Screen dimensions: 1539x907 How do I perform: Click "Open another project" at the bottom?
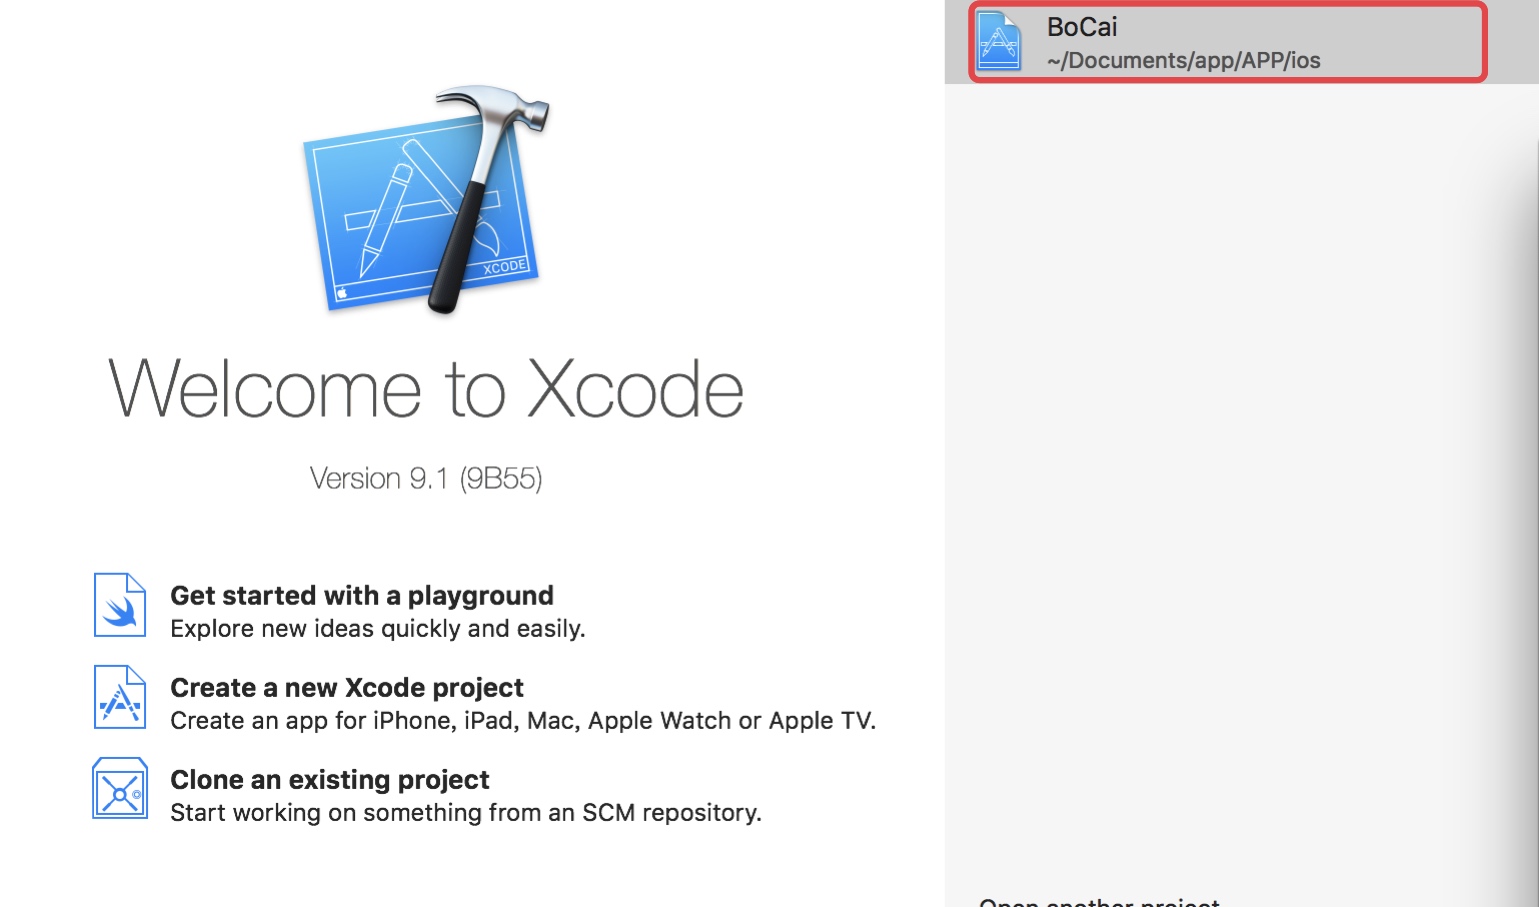tap(1098, 902)
